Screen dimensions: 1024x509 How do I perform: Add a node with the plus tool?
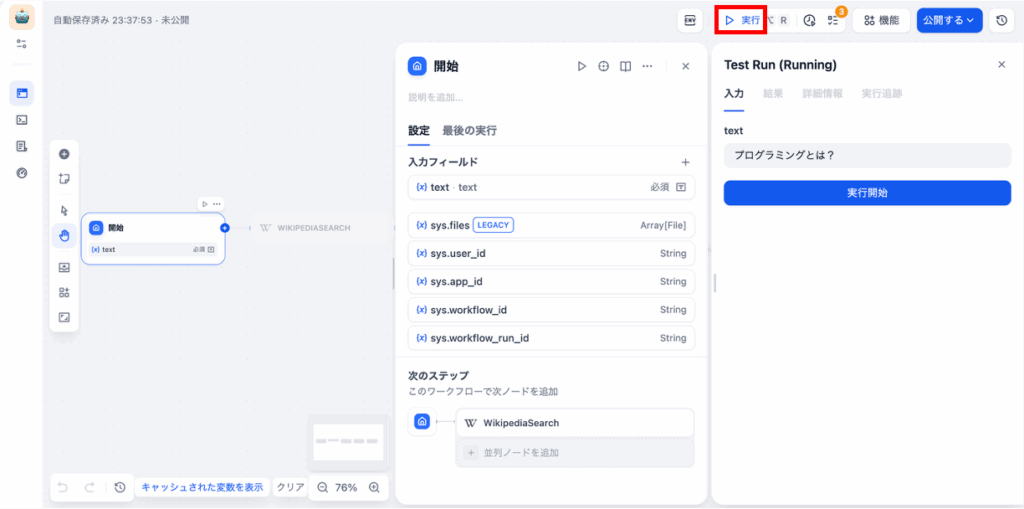[64, 154]
